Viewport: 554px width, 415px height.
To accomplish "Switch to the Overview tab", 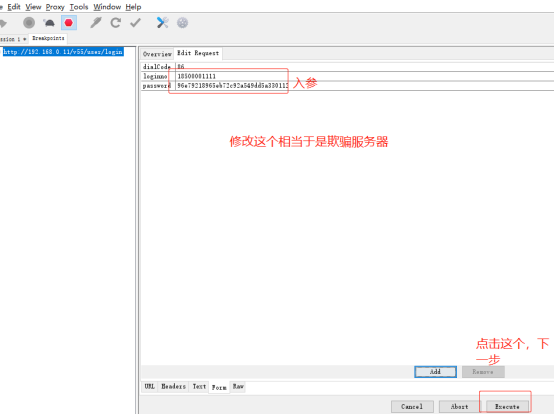I will click(157, 54).
